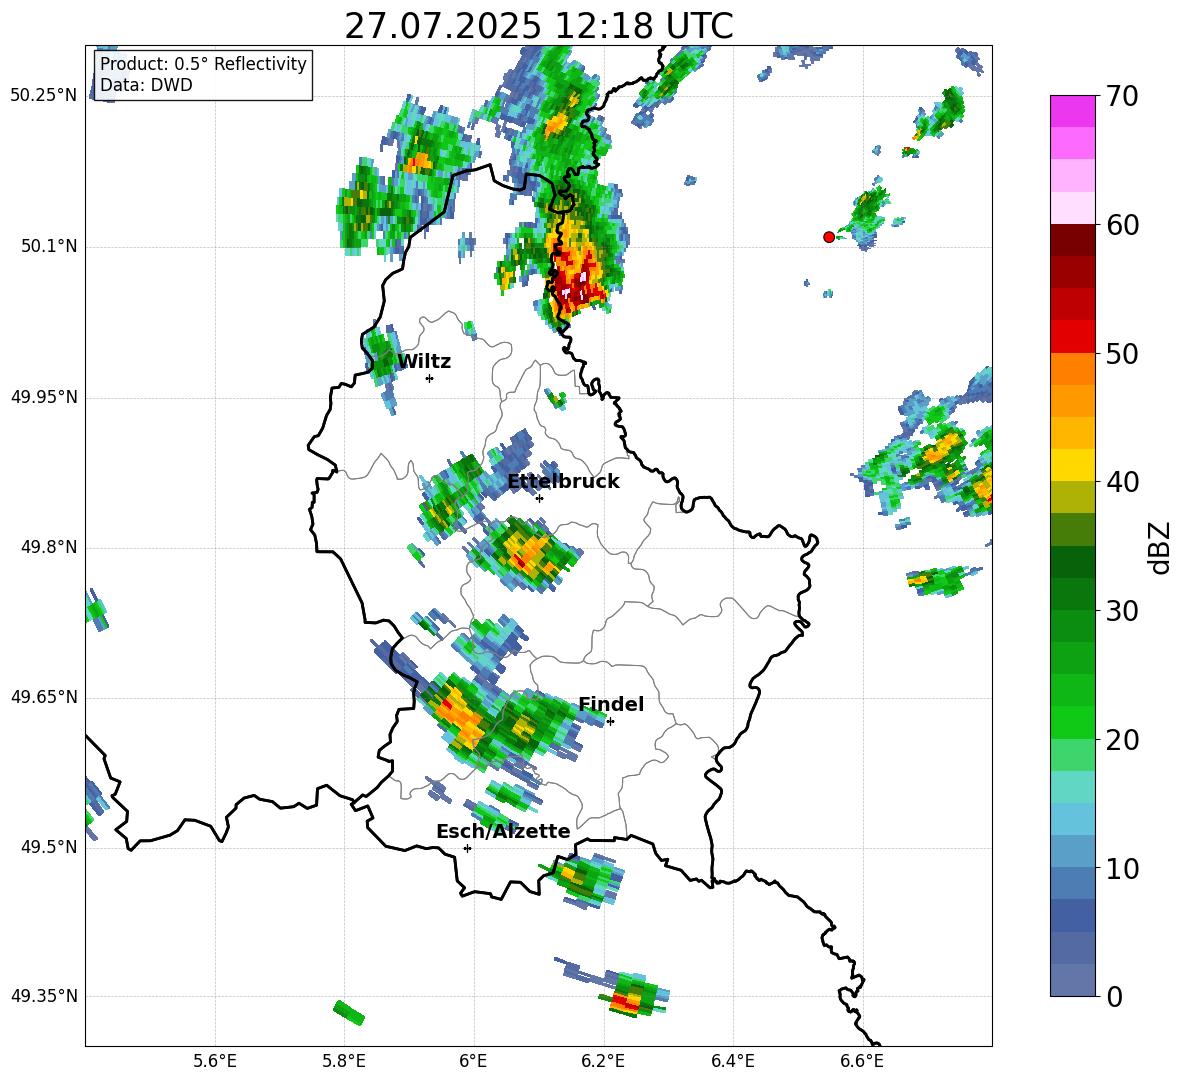Click the title 27.07.2025 12:18 UTC
This screenshot has width=1184, height=1081.
click(538, 26)
